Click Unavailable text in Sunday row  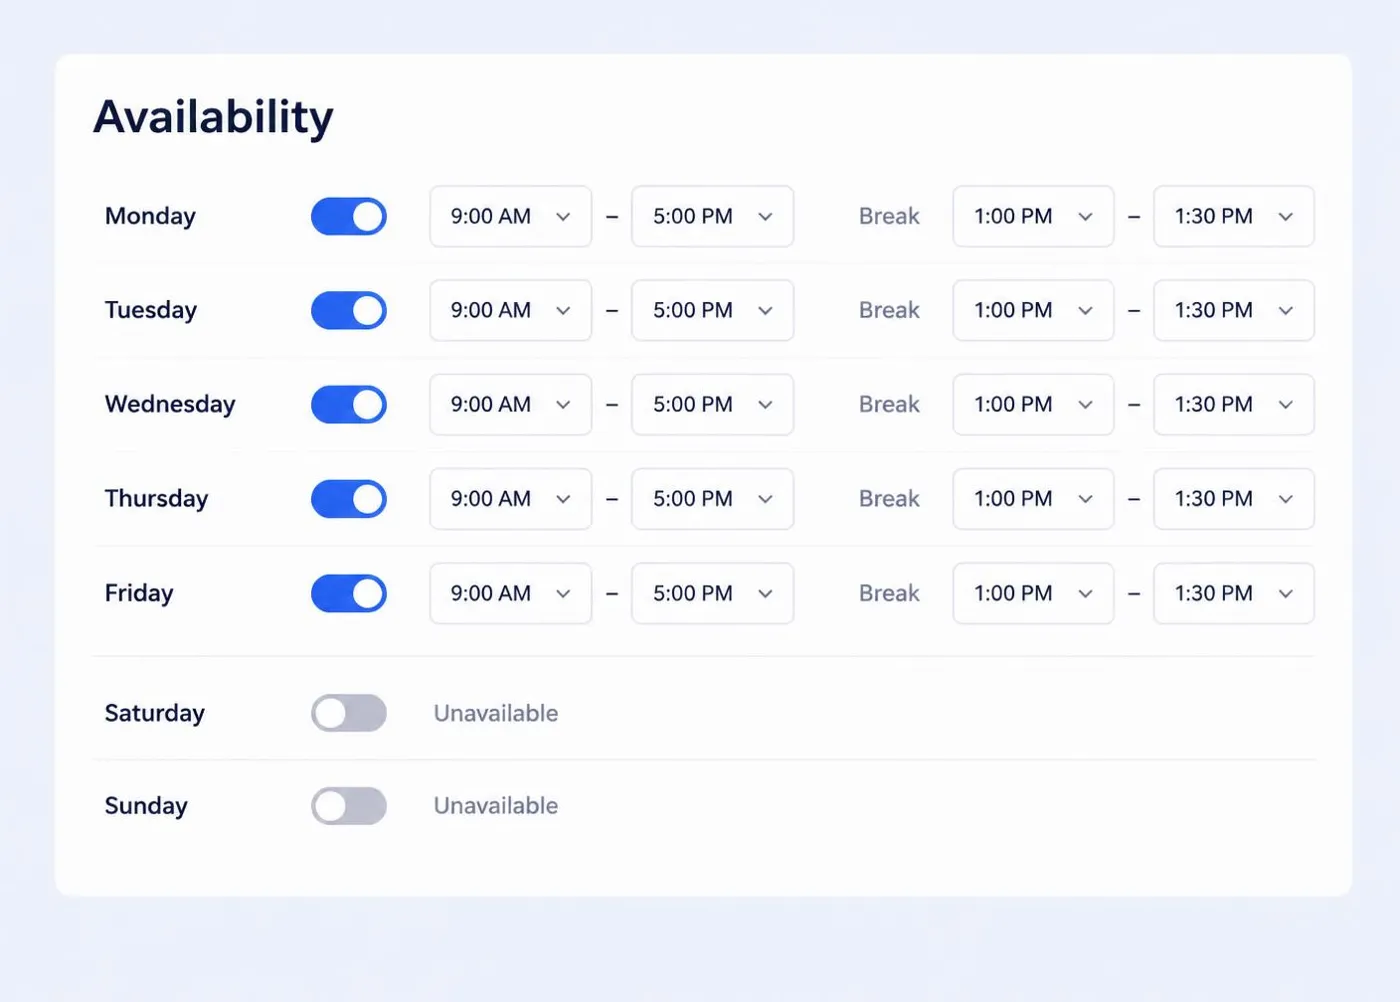click(x=496, y=805)
